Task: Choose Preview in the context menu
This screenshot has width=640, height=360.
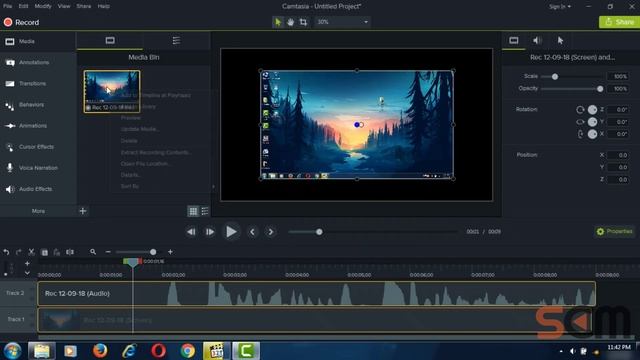Action: click(x=131, y=118)
